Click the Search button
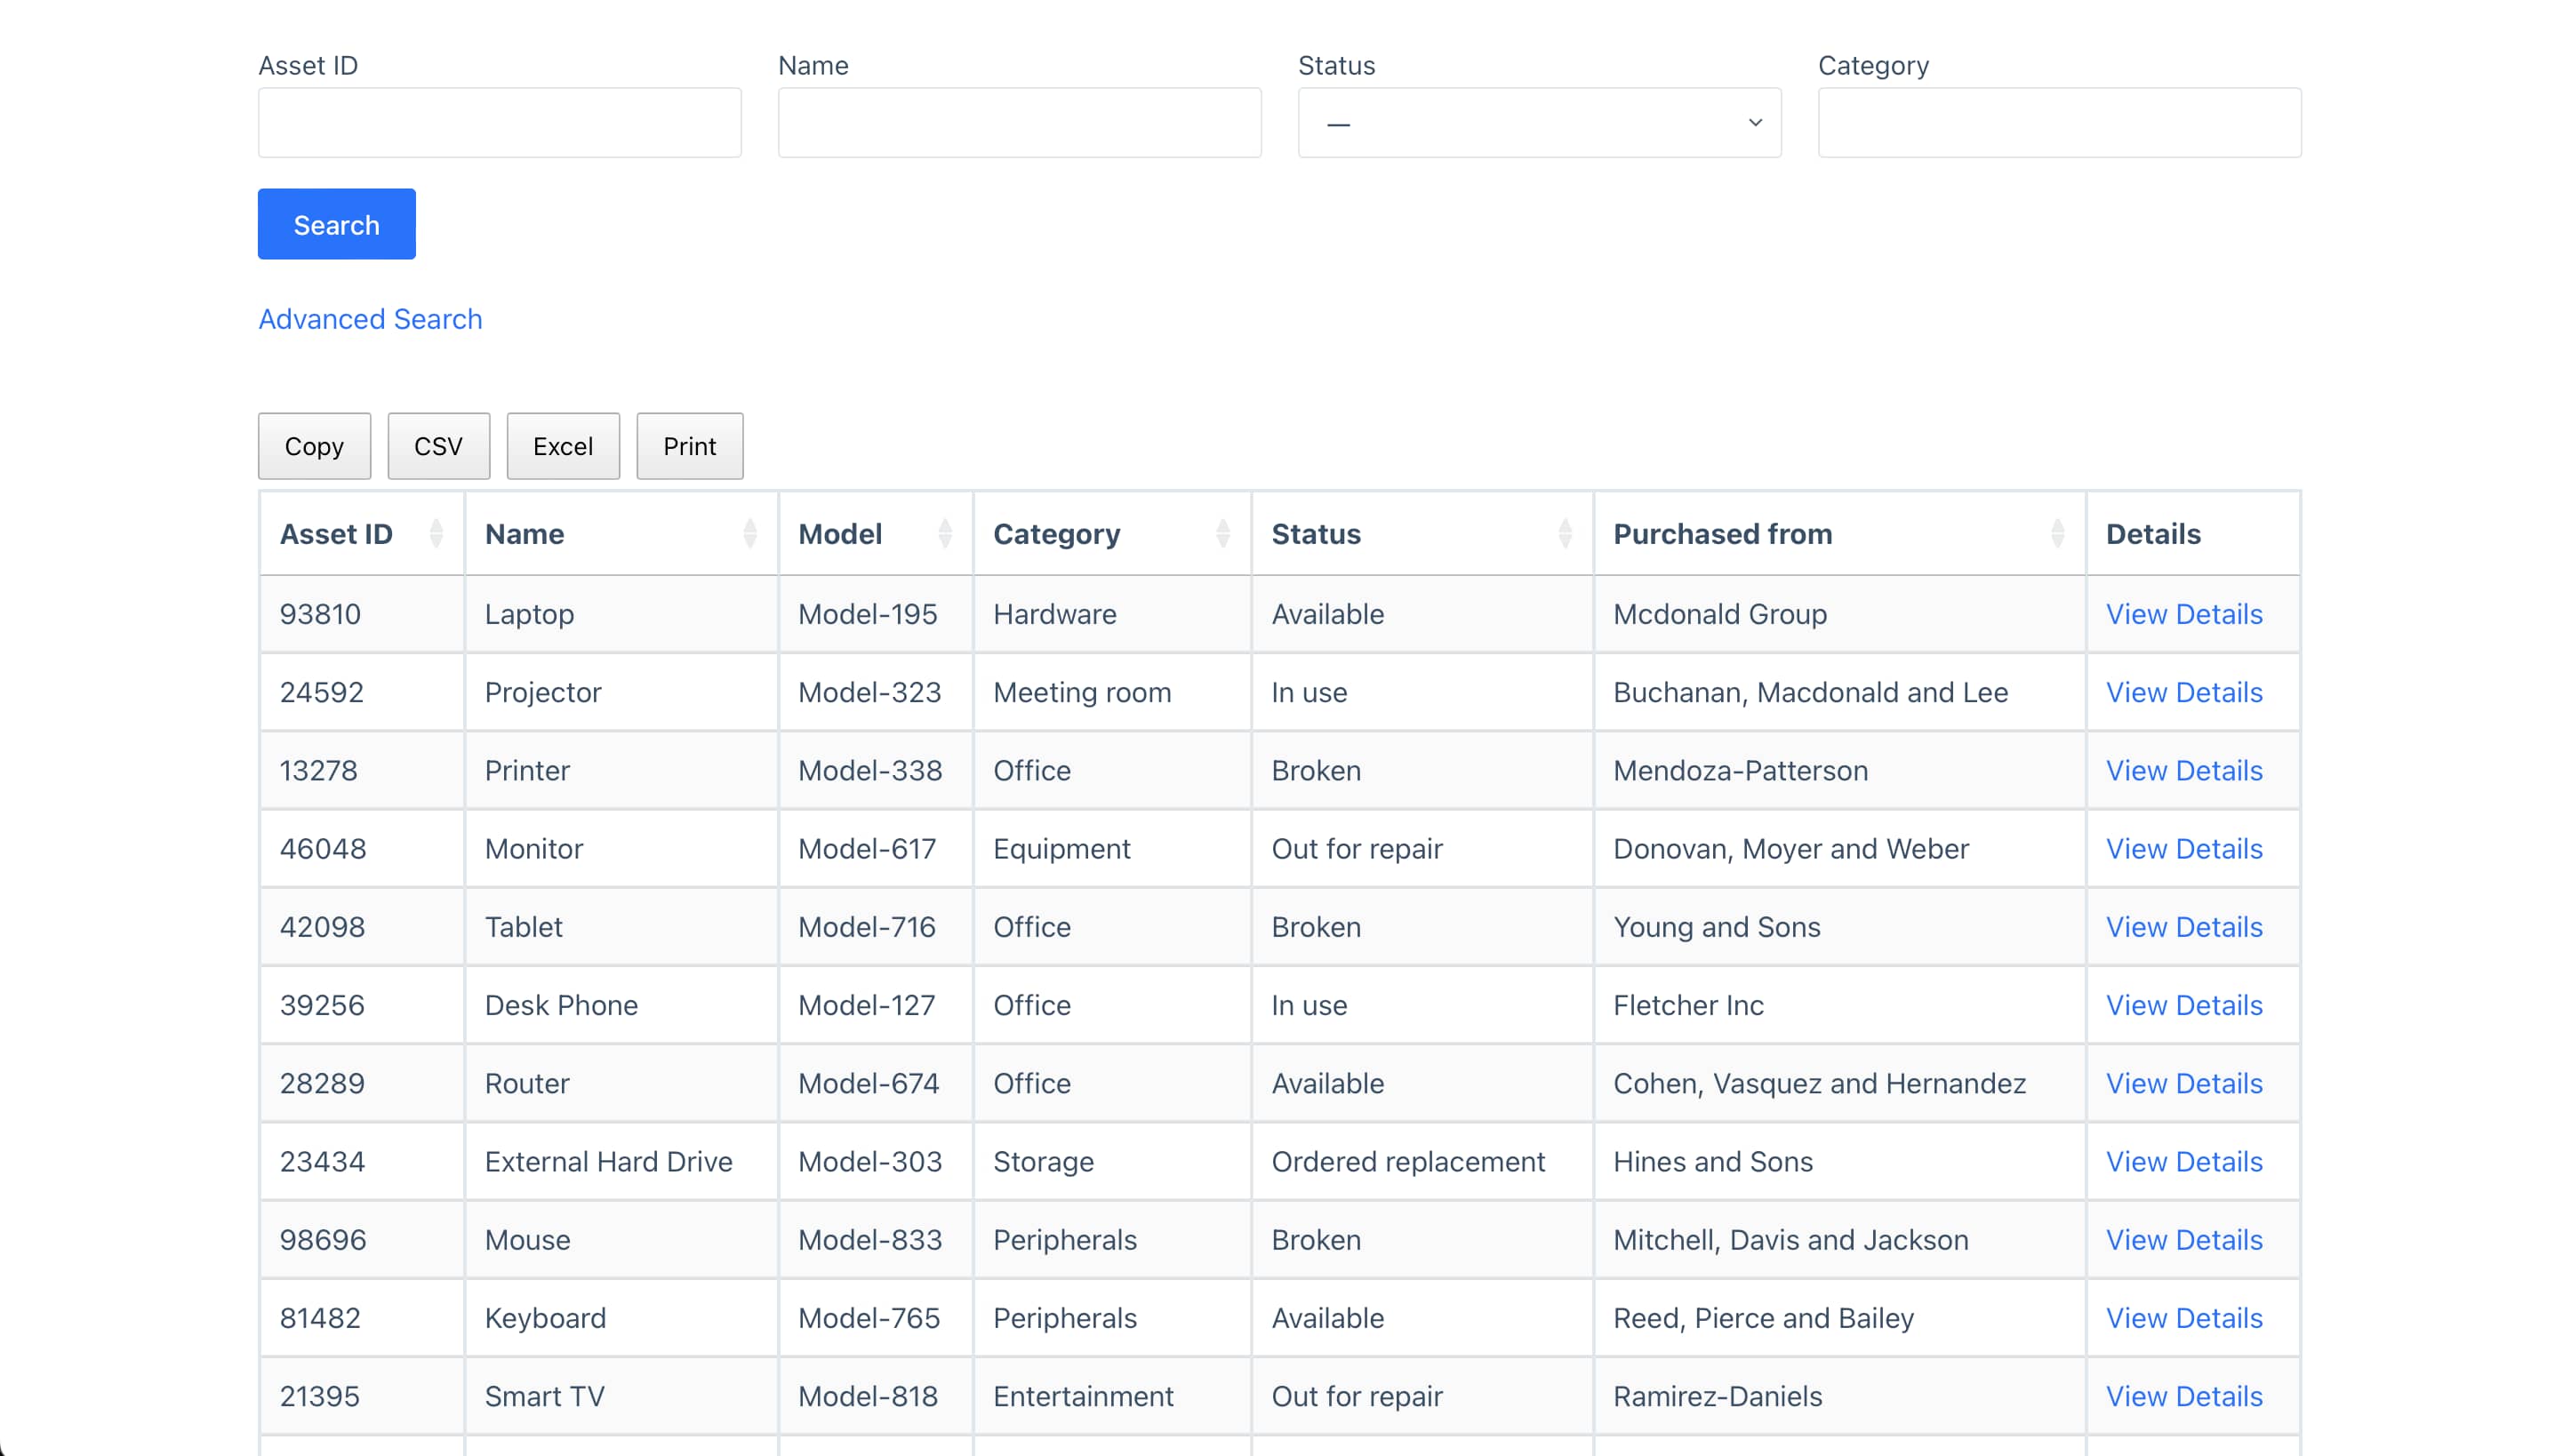2555x1456 pixels. (x=336, y=224)
